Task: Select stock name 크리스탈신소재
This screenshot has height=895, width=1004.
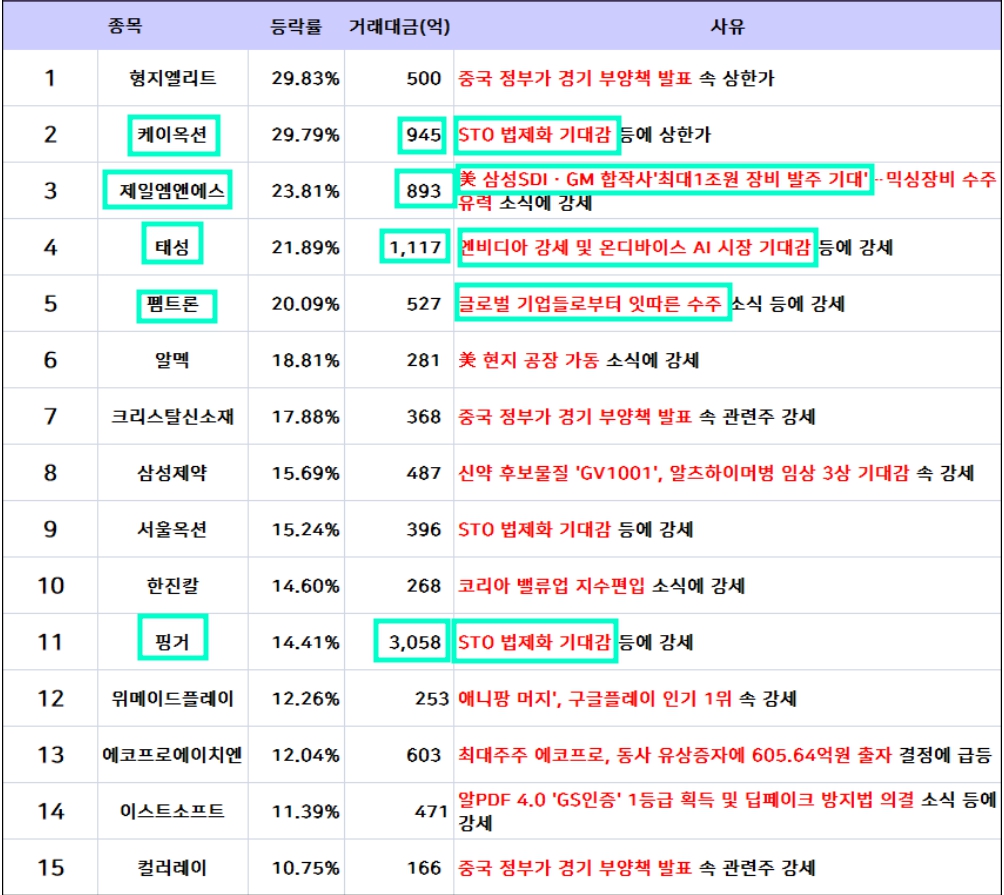Action: pyautogui.click(x=173, y=416)
